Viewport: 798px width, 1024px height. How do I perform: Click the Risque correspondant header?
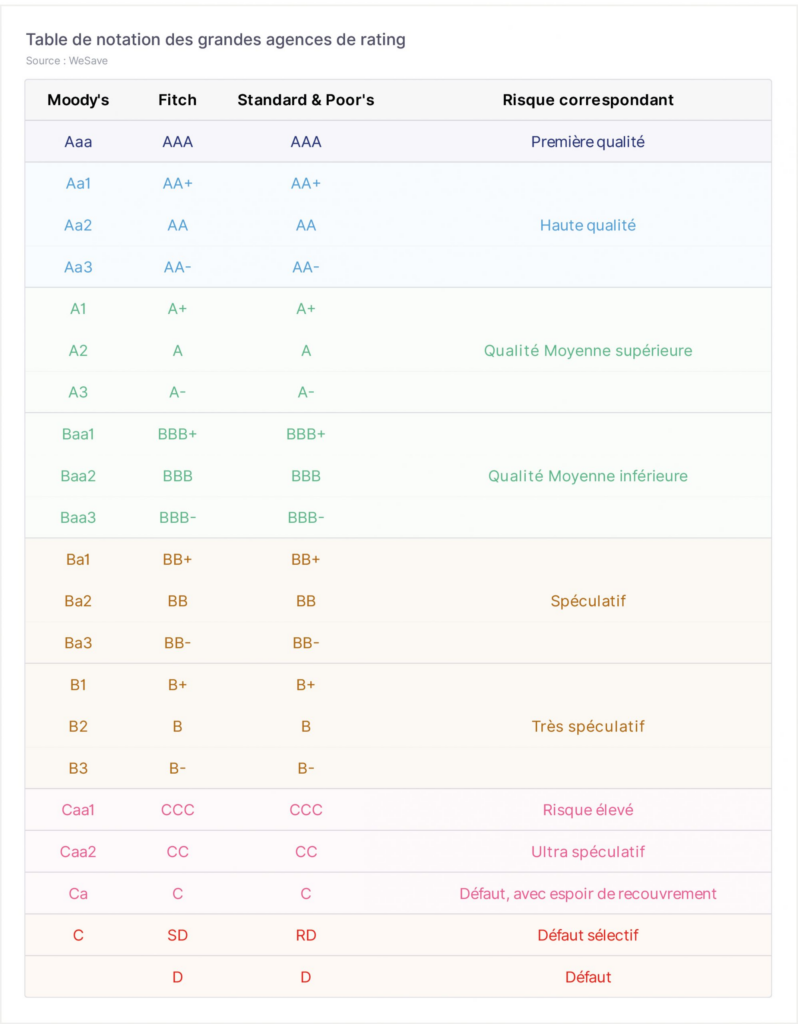coord(588,100)
